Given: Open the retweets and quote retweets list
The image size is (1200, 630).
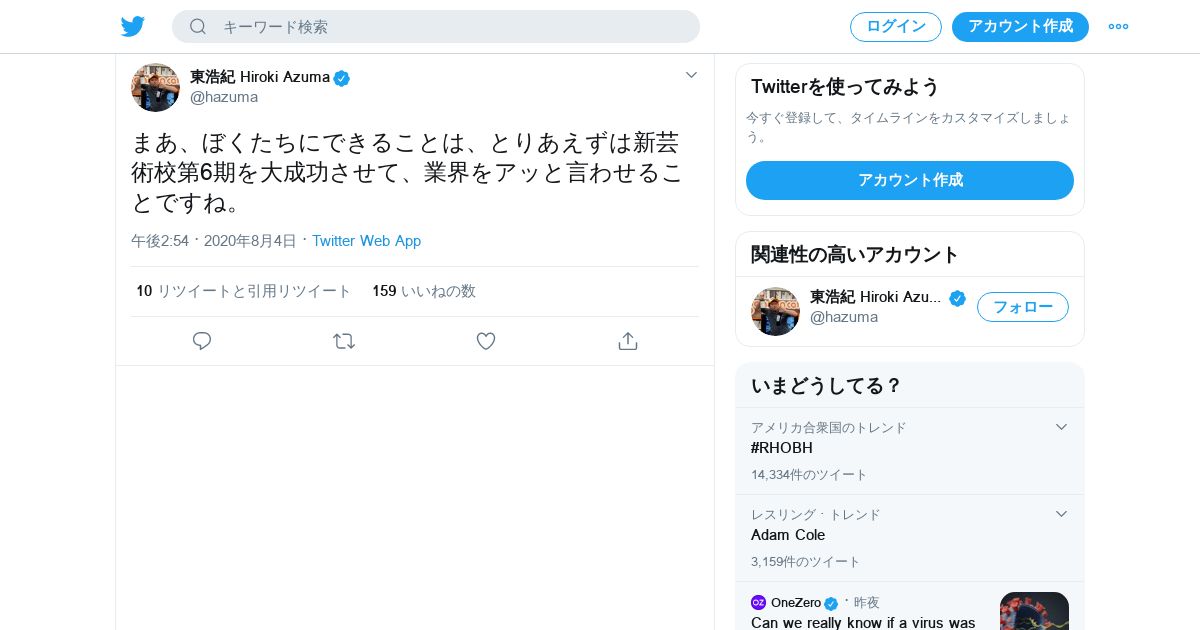Looking at the screenshot, I should (x=244, y=291).
